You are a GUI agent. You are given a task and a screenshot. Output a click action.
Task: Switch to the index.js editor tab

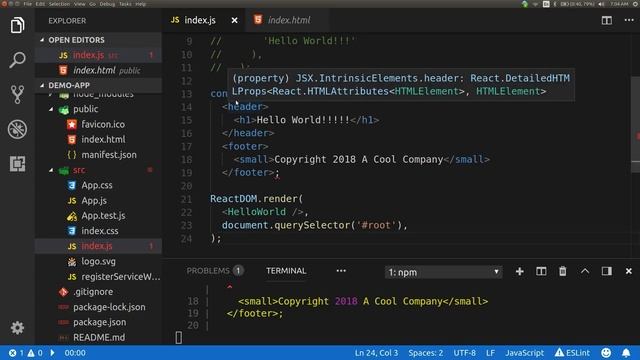[x=200, y=20]
